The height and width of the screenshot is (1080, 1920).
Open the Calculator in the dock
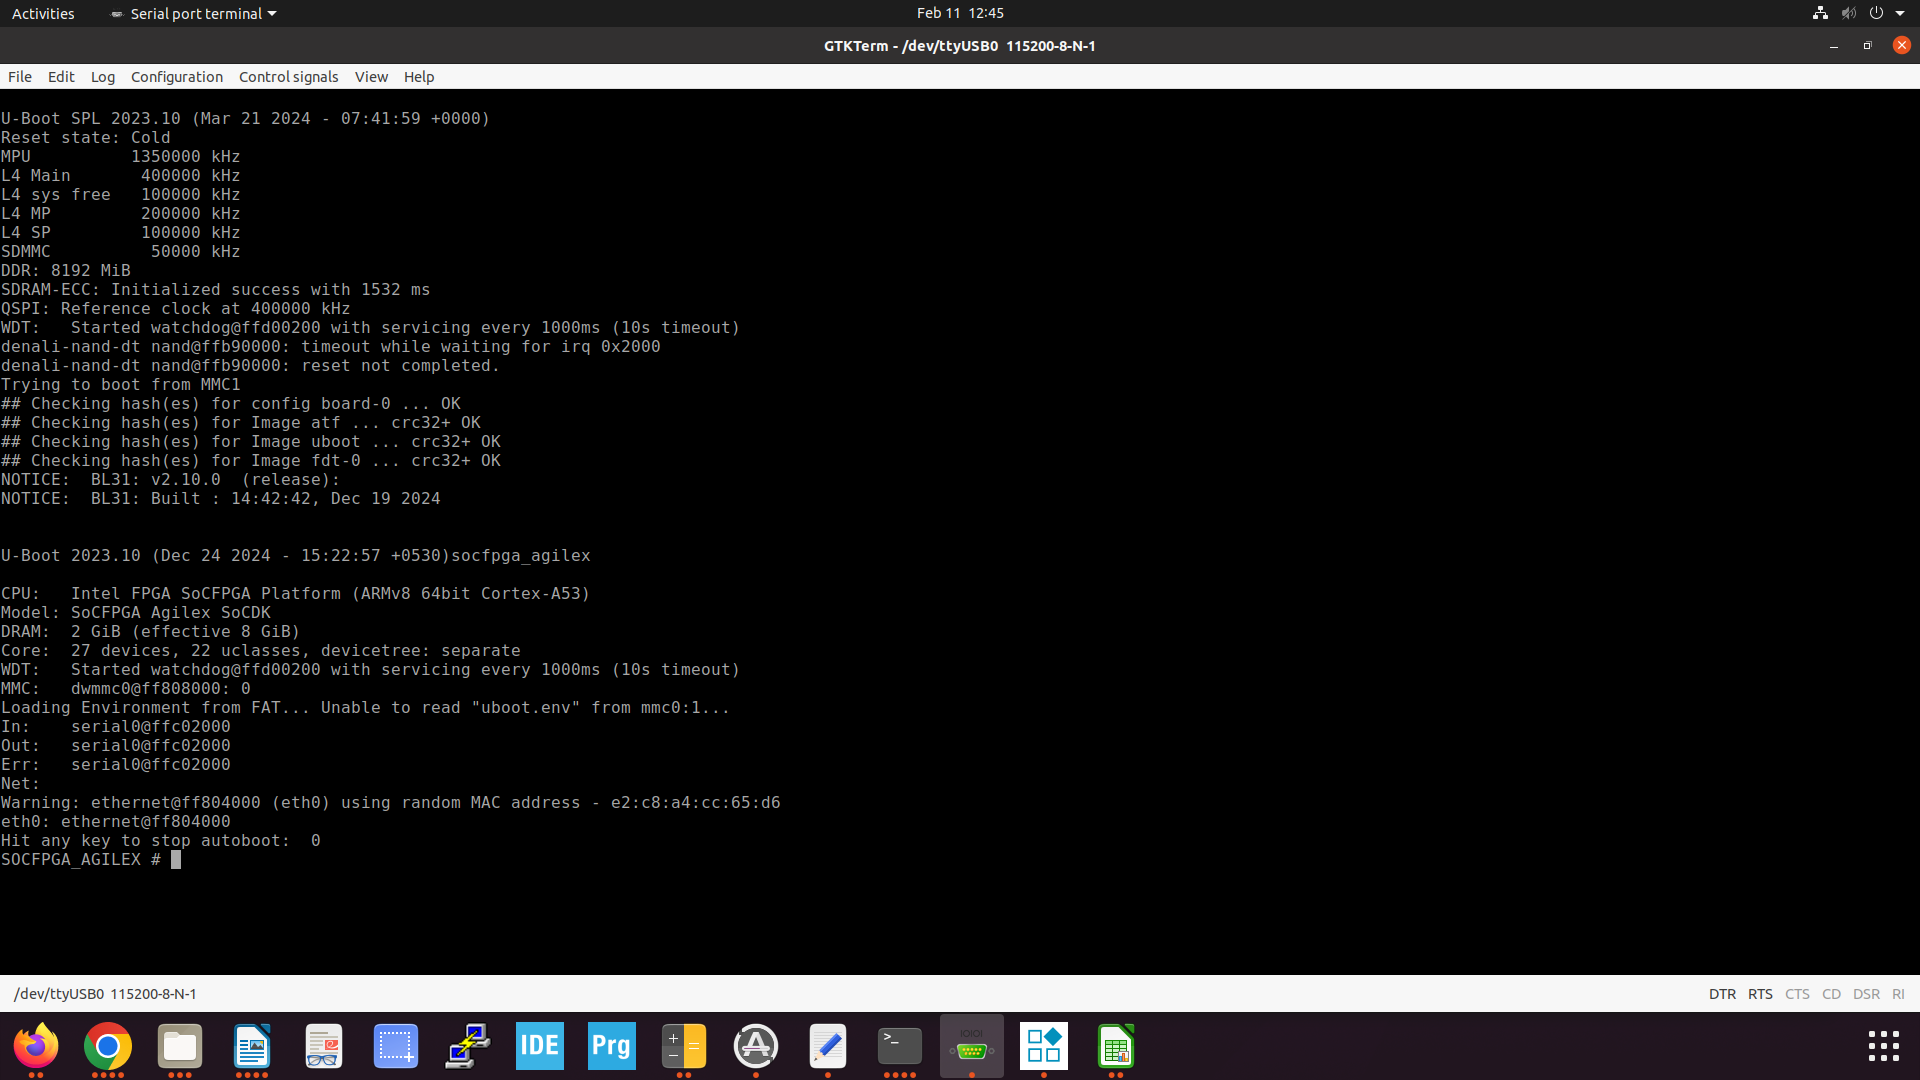coord(684,1046)
